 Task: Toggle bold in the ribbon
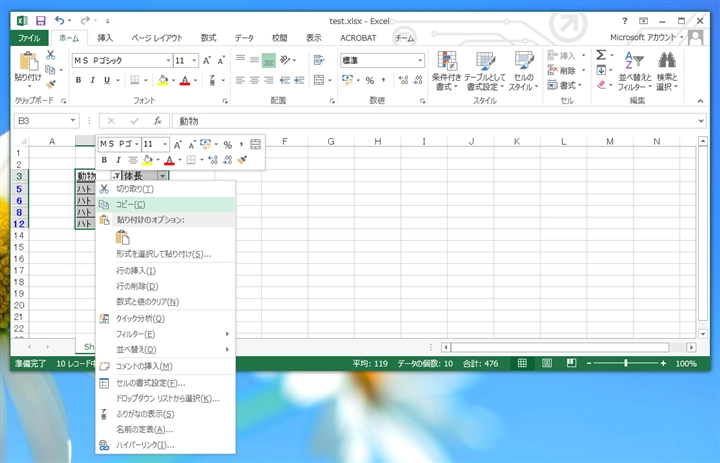79,80
